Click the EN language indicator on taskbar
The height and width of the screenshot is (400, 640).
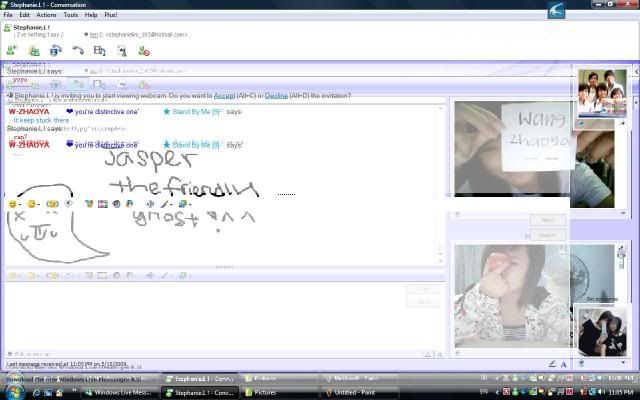point(484,392)
